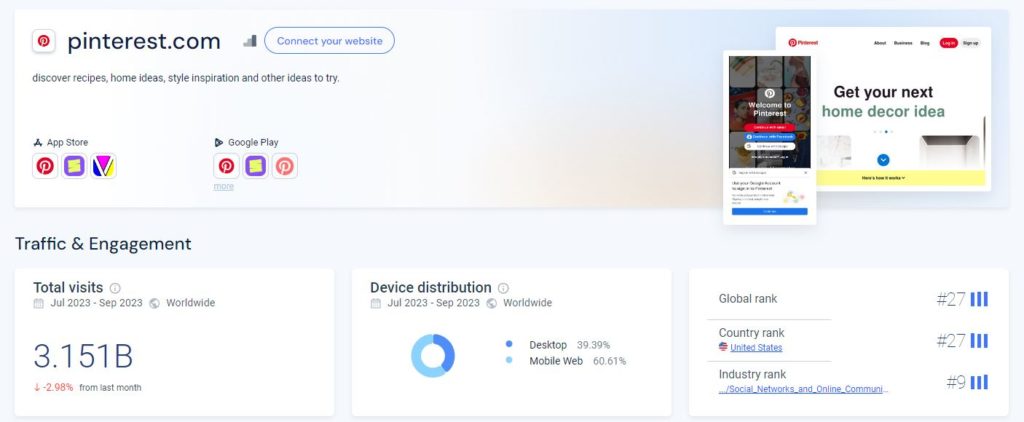Click the calendar icon in Total visits card
This screenshot has width=1024, height=422.
click(39, 303)
